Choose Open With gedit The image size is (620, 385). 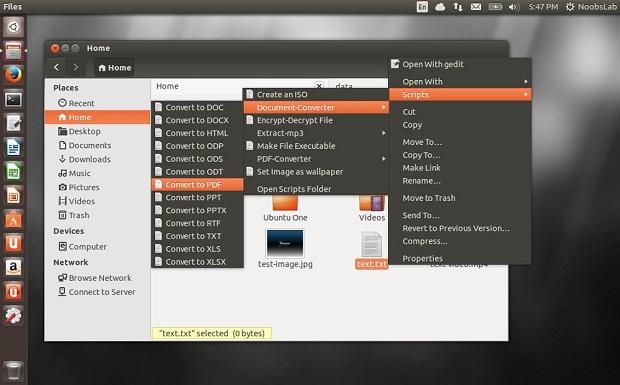460,64
